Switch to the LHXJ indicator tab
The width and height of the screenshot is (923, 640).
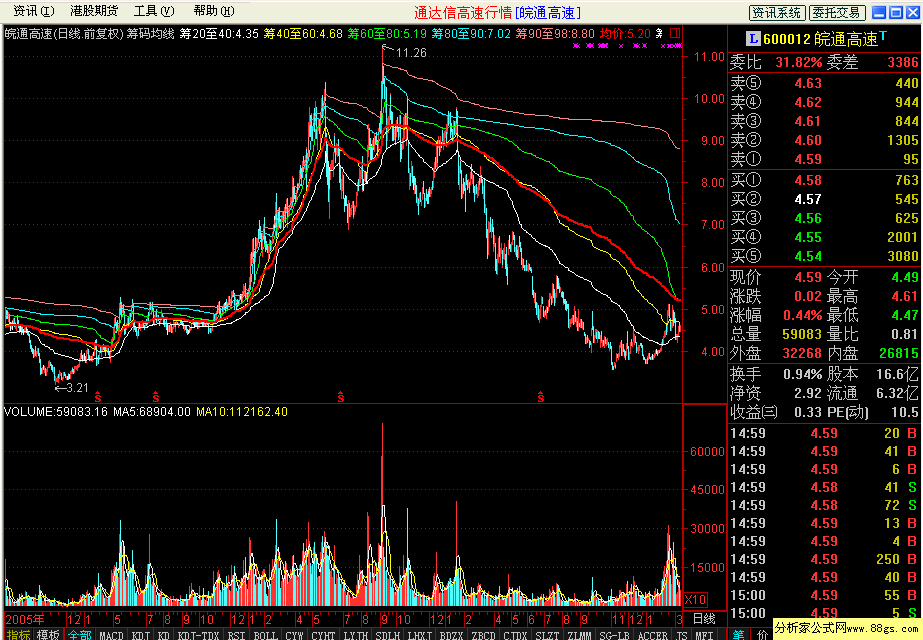coord(420,635)
